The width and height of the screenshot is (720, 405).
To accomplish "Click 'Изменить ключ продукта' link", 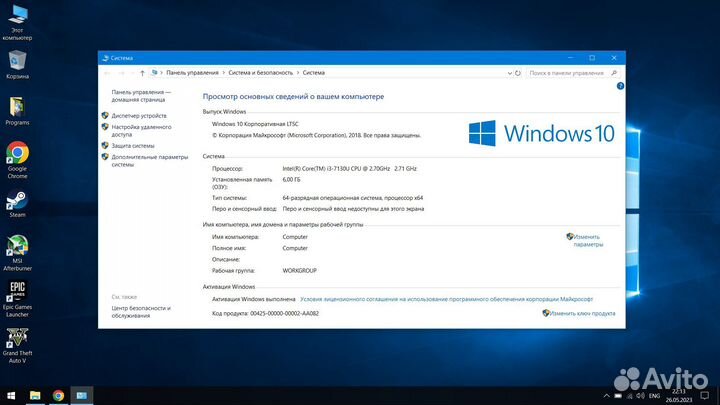I will point(582,313).
